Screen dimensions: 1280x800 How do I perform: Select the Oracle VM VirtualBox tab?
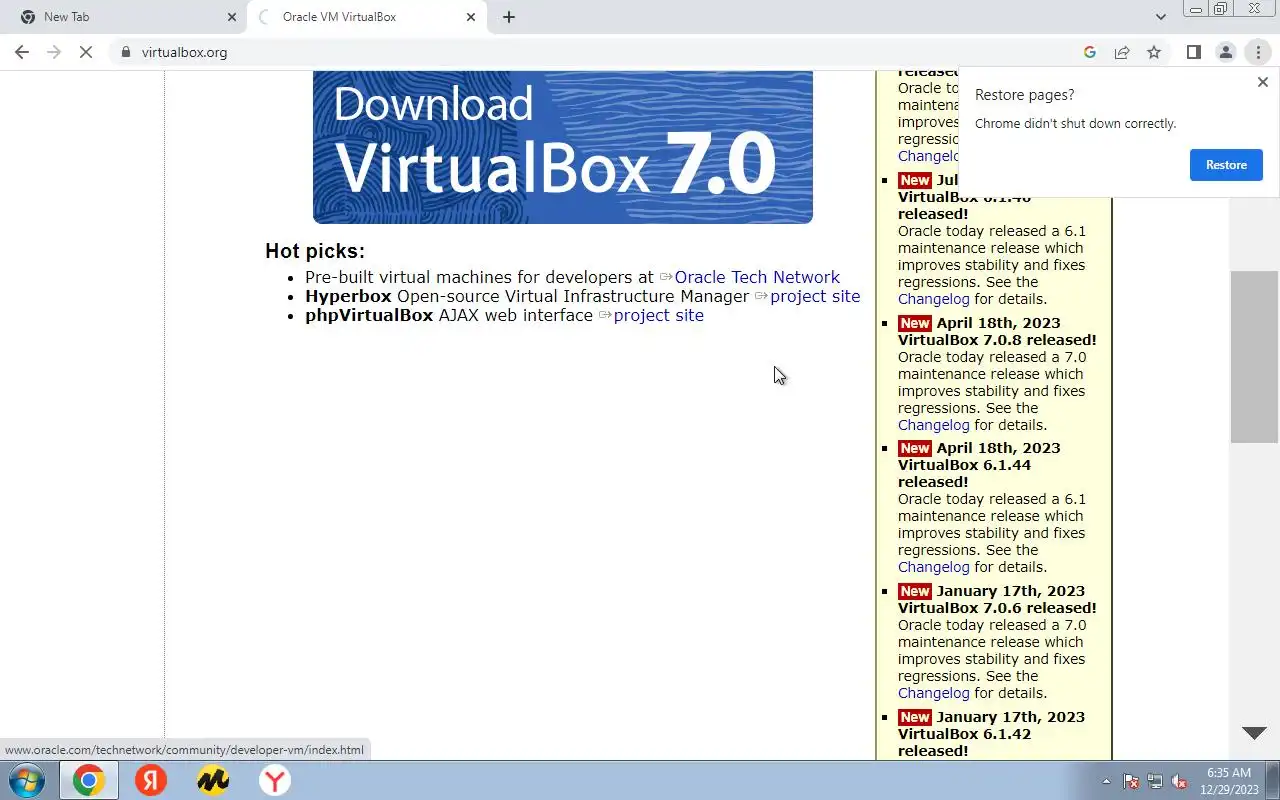366,17
